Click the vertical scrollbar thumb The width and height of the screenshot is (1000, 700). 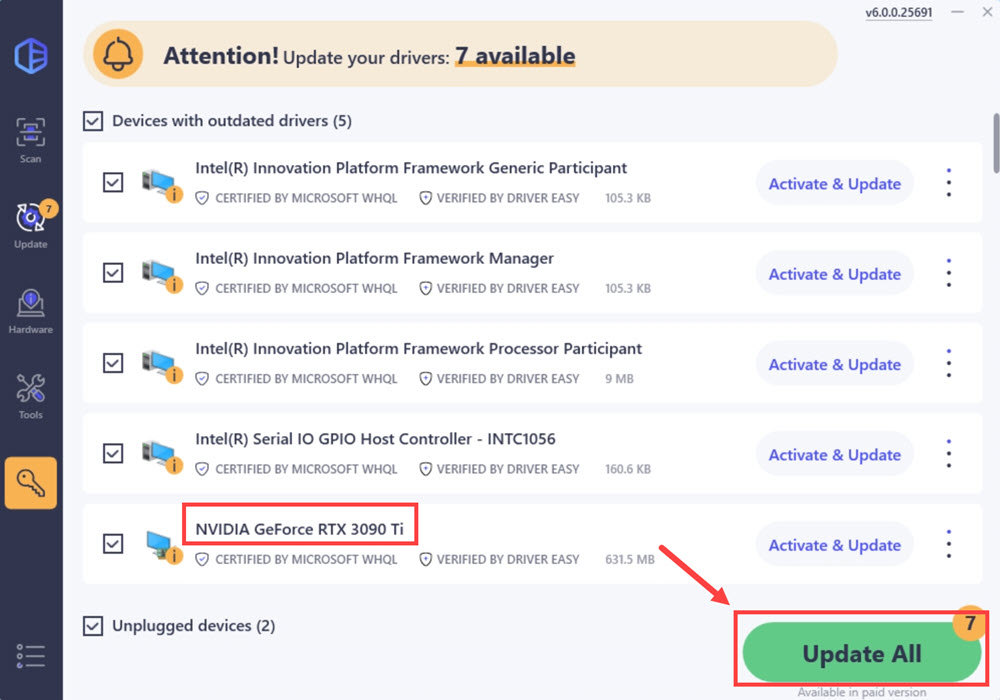coord(995,142)
